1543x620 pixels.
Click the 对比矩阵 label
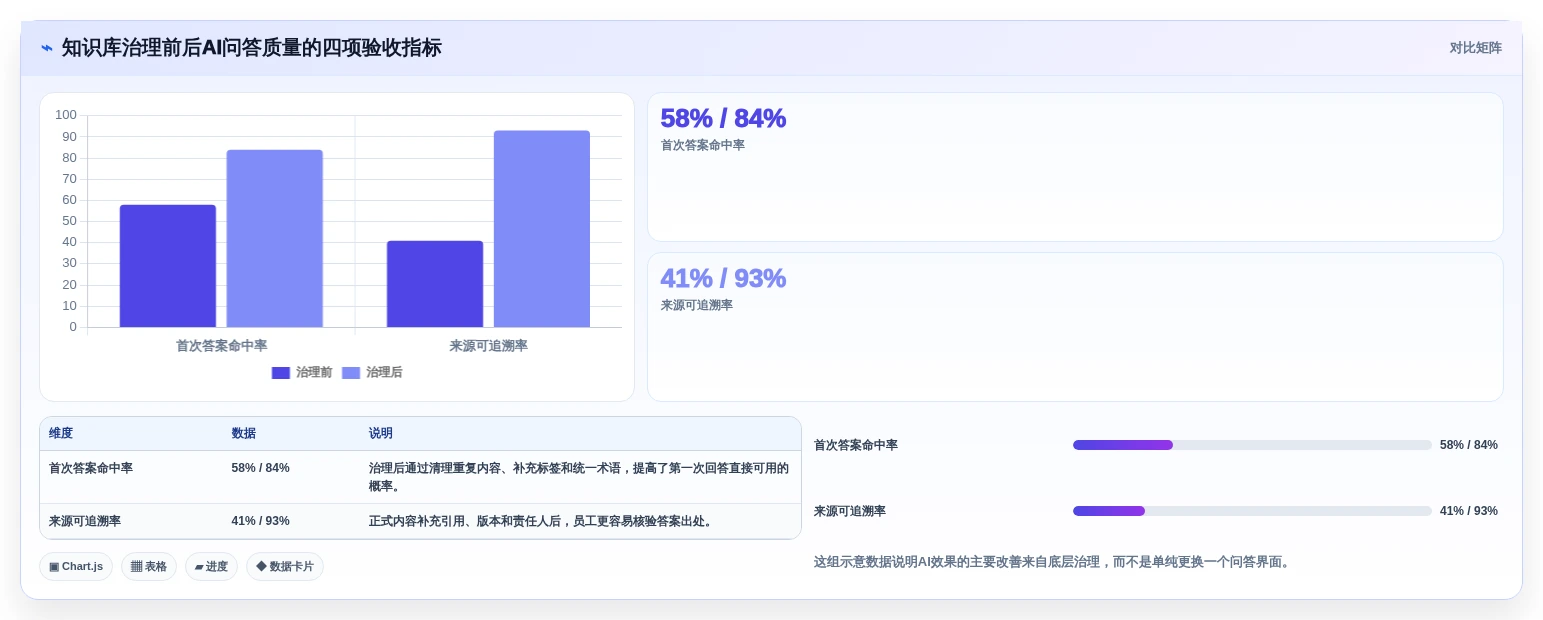coord(1475,48)
